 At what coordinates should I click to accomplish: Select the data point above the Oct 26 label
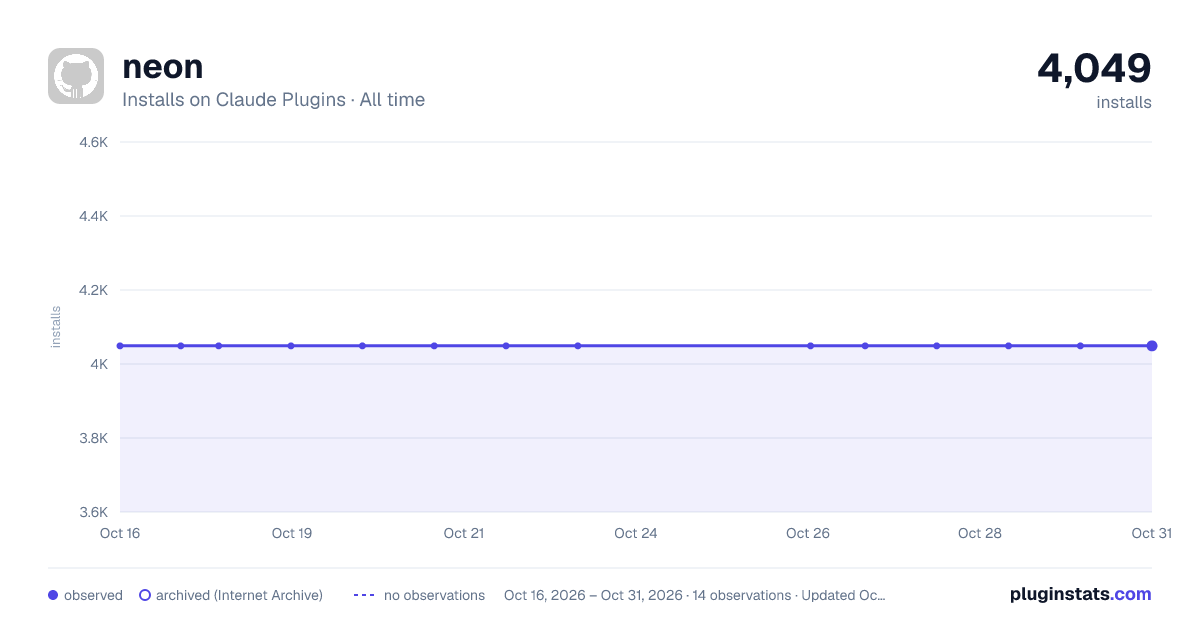(810, 346)
